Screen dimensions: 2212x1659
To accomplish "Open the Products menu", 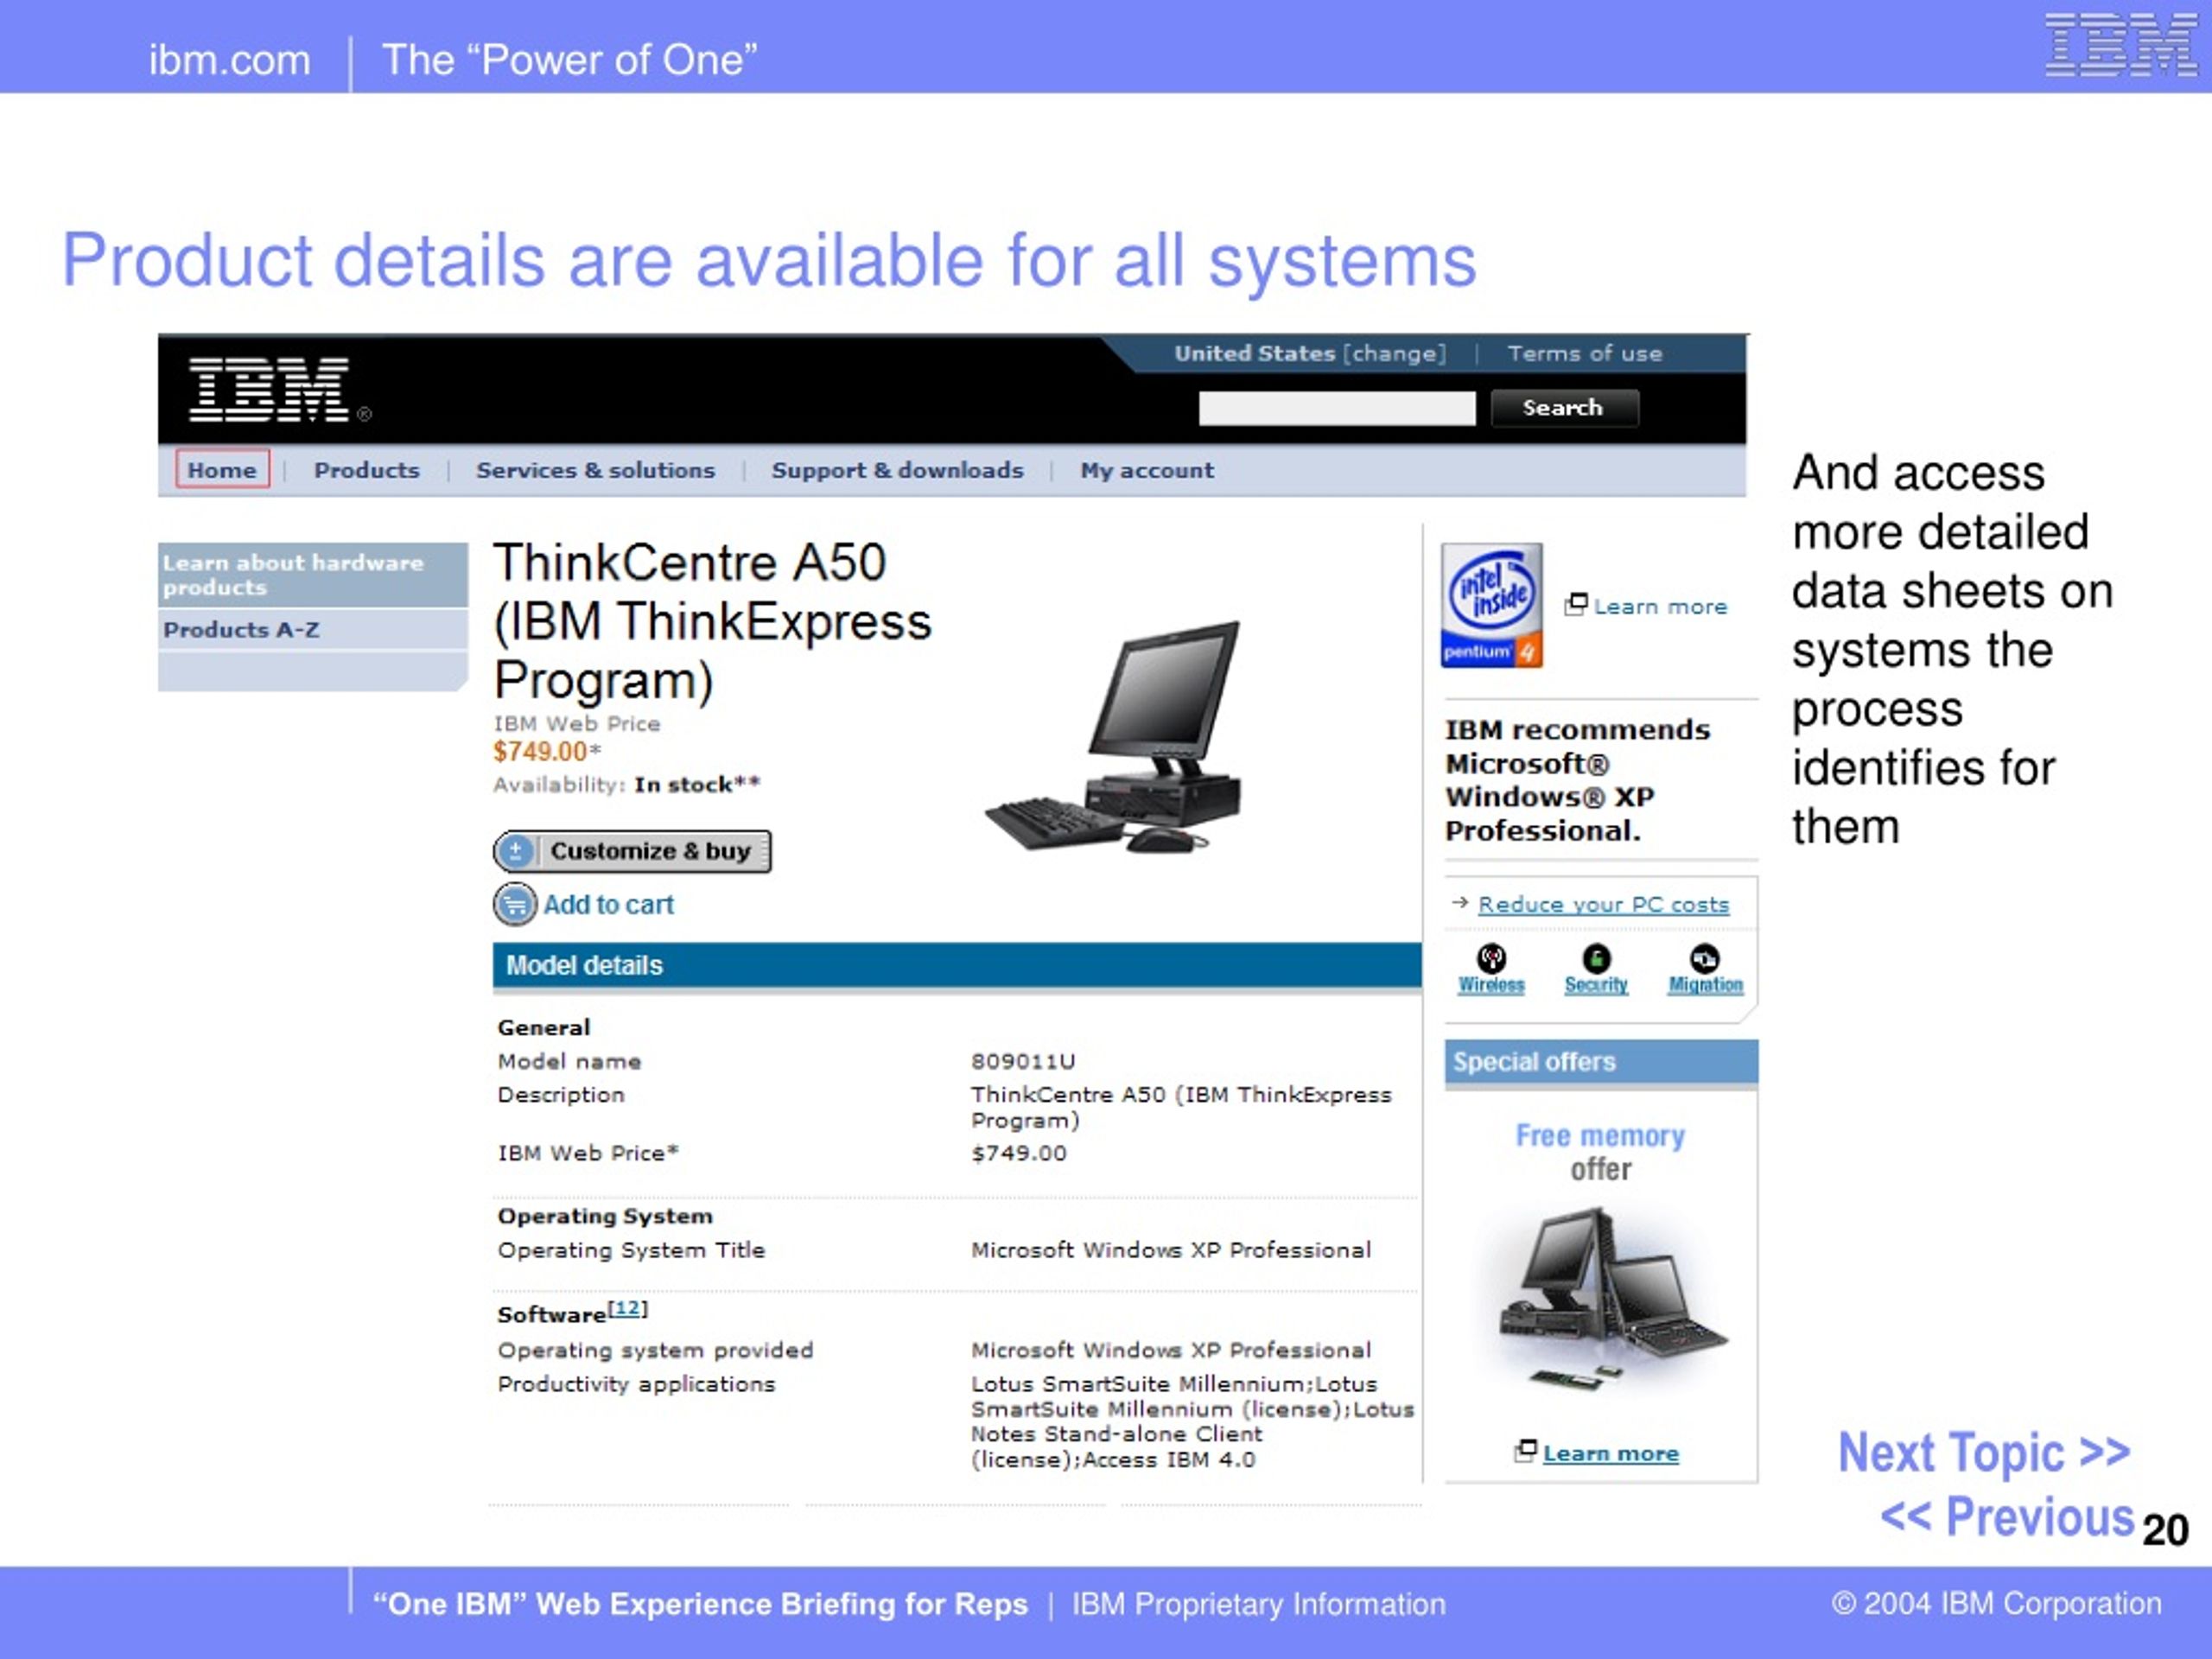I will click(x=367, y=470).
